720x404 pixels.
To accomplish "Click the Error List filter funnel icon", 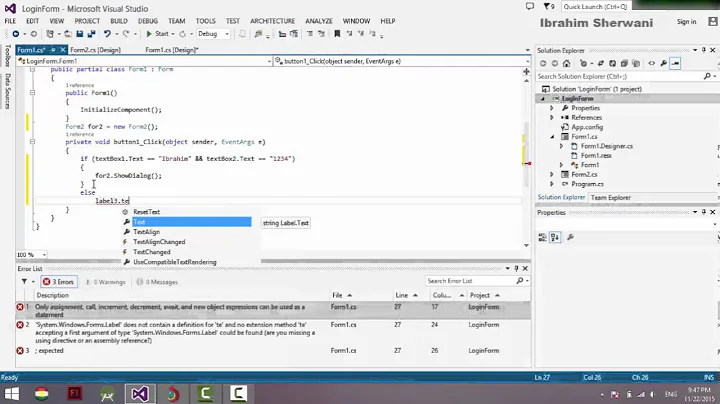I will [24, 281].
